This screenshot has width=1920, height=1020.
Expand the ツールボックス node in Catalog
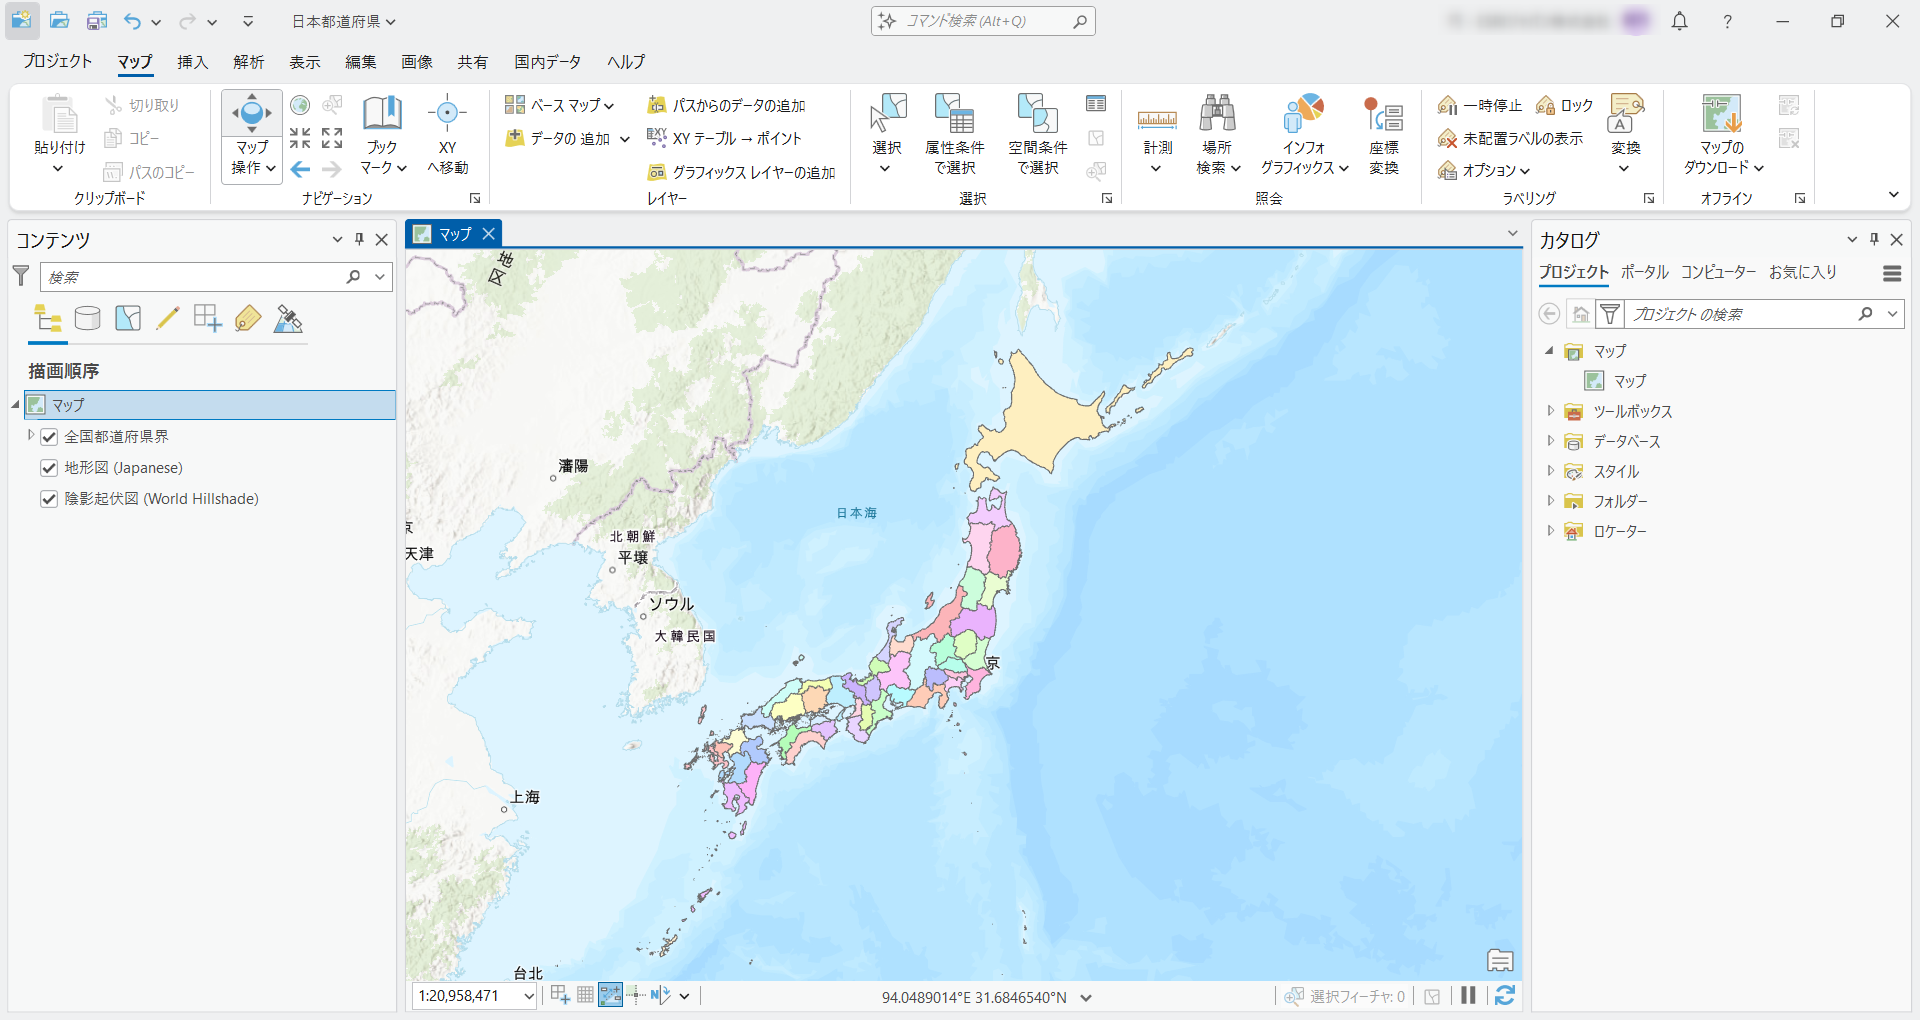pyautogui.click(x=1551, y=411)
